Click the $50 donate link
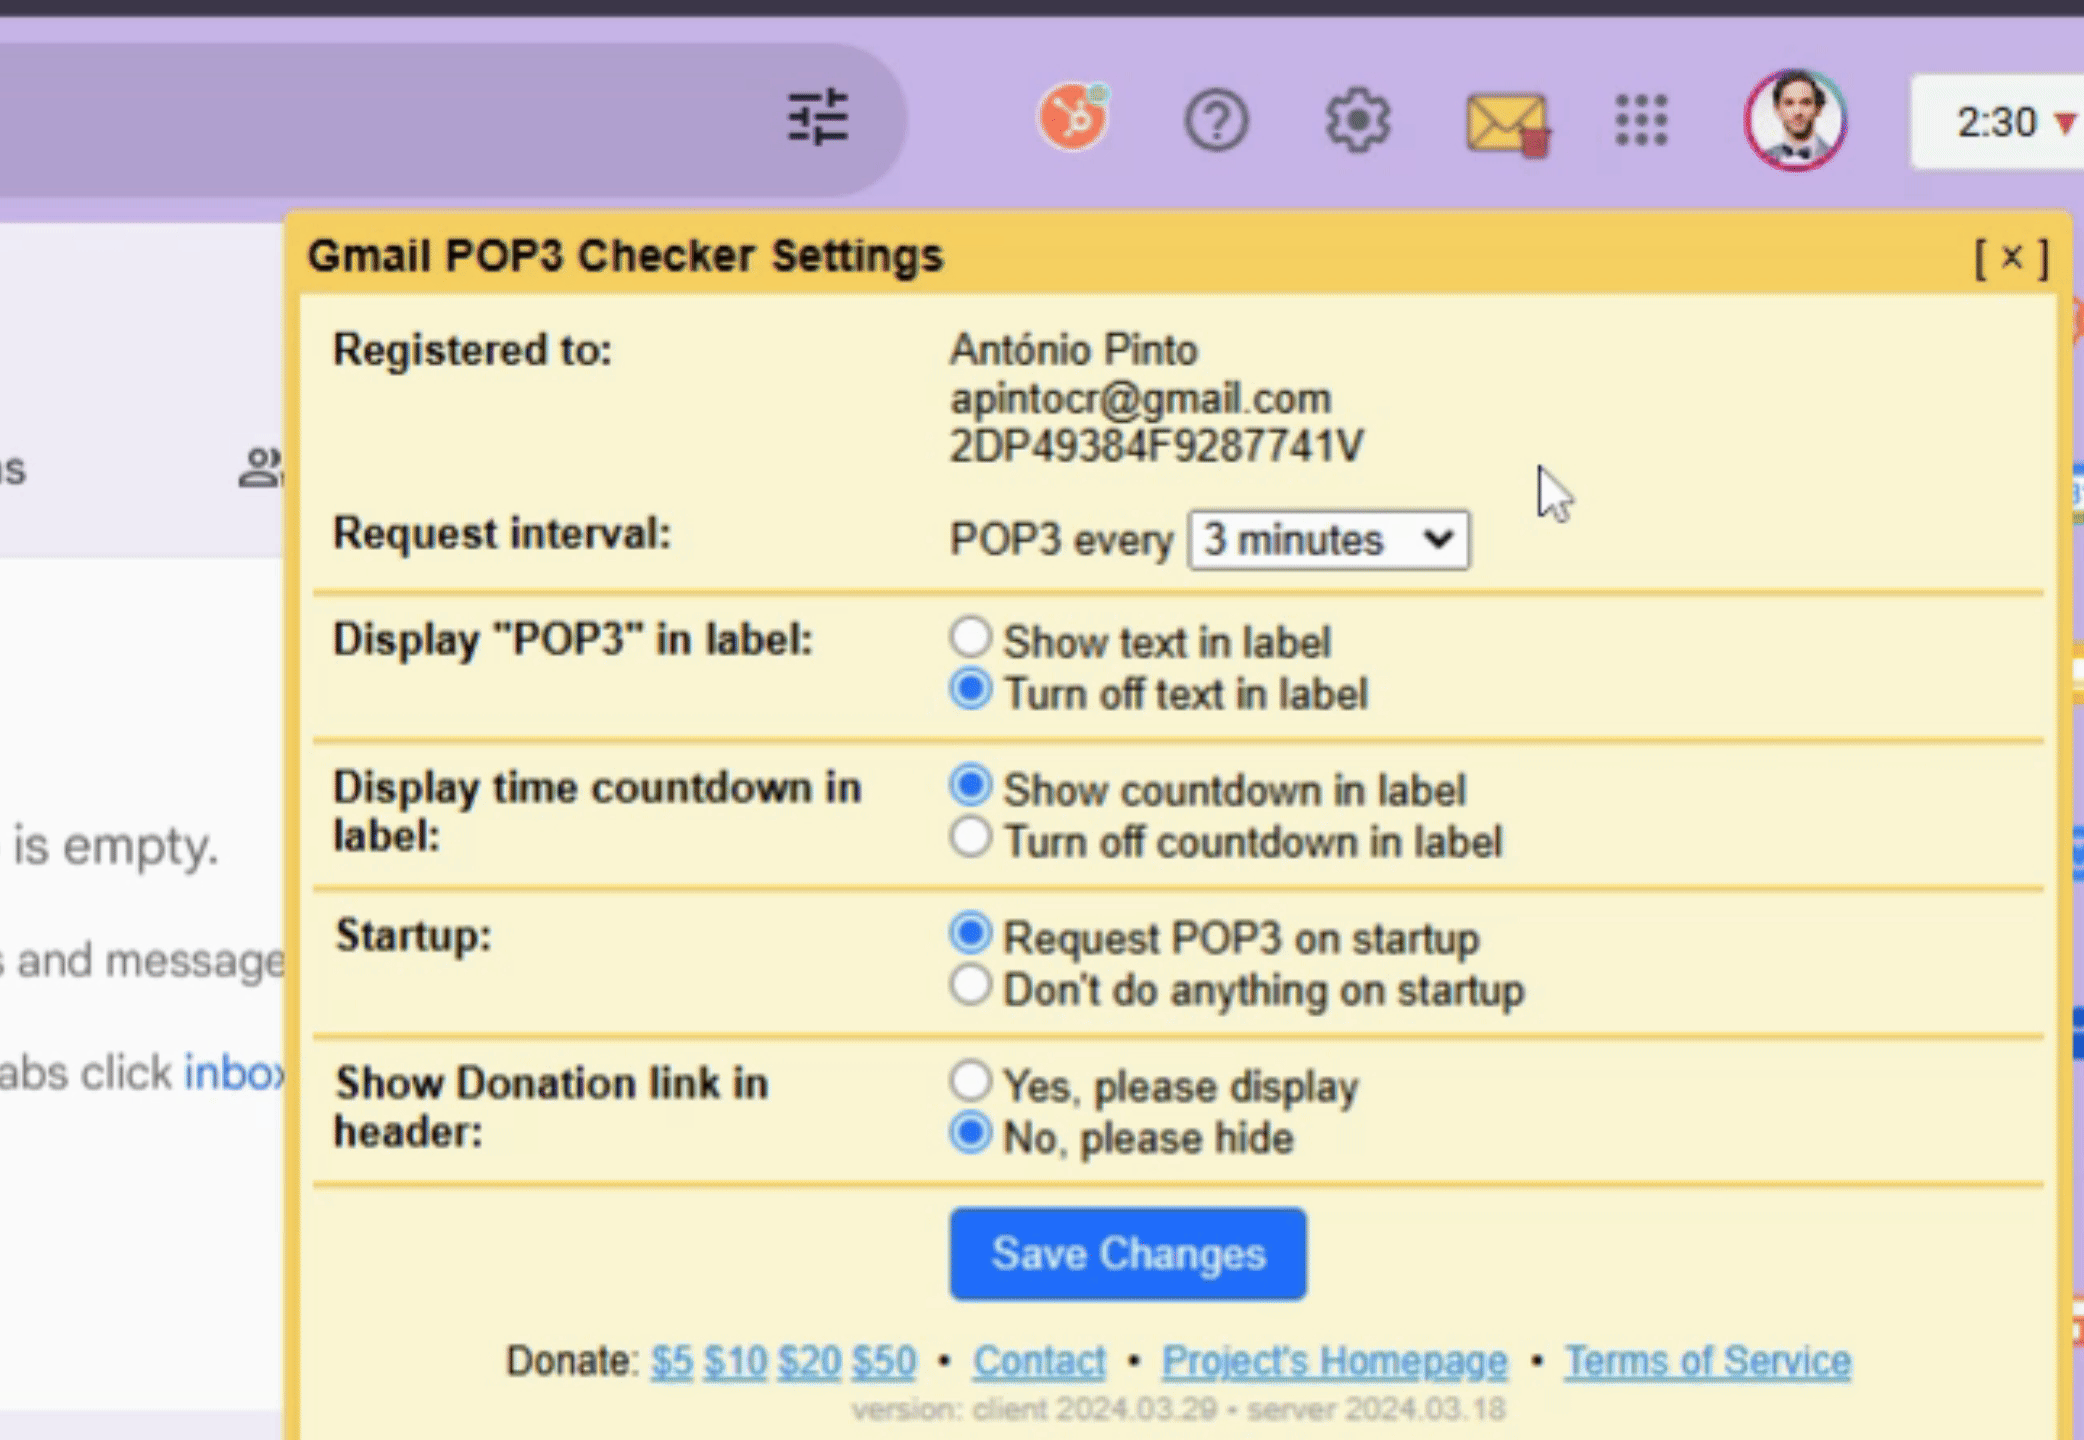The height and width of the screenshot is (1440, 2084). pos(884,1361)
